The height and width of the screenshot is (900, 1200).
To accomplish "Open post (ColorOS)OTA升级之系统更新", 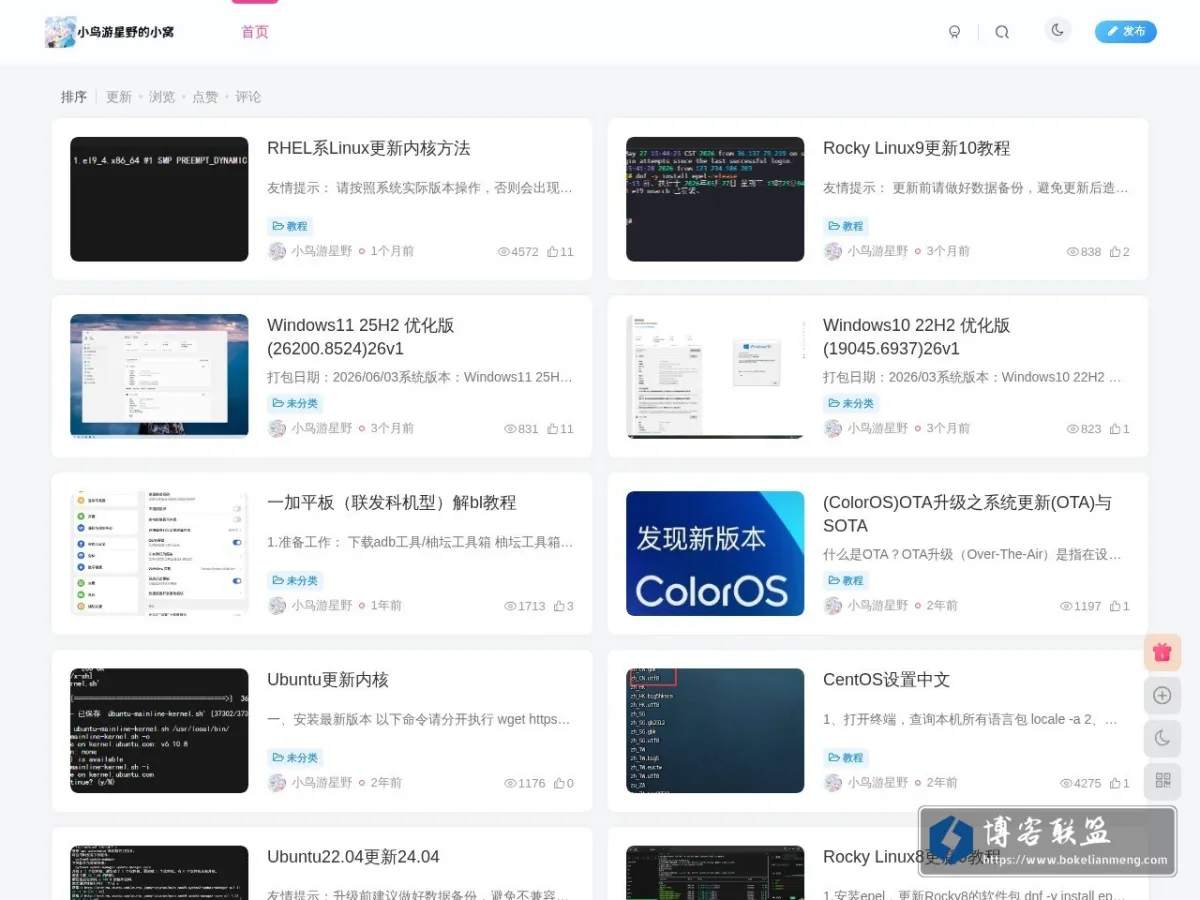I will coord(967,514).
